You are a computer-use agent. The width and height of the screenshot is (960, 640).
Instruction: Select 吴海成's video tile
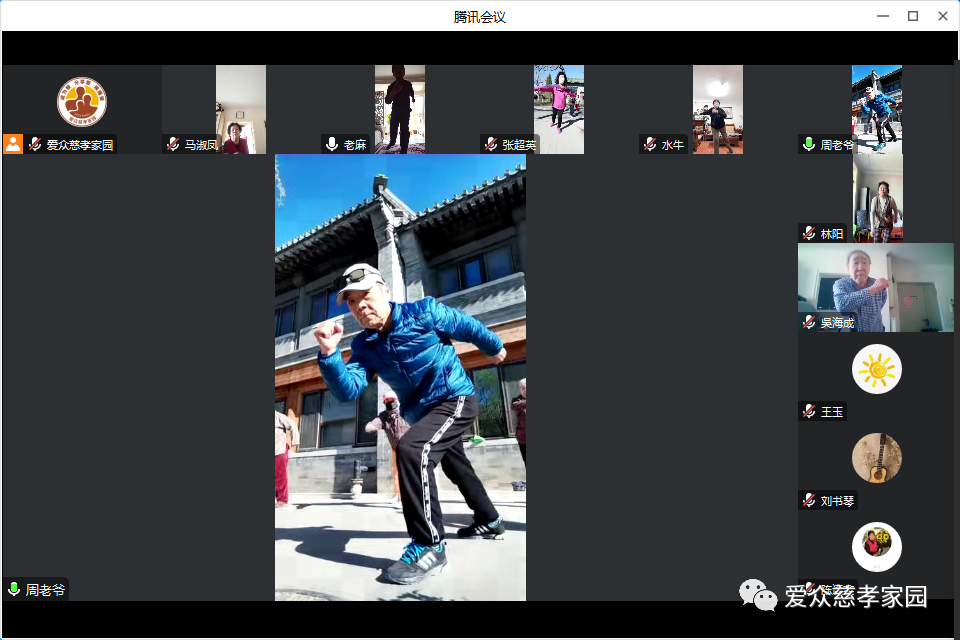pos(875,287)
